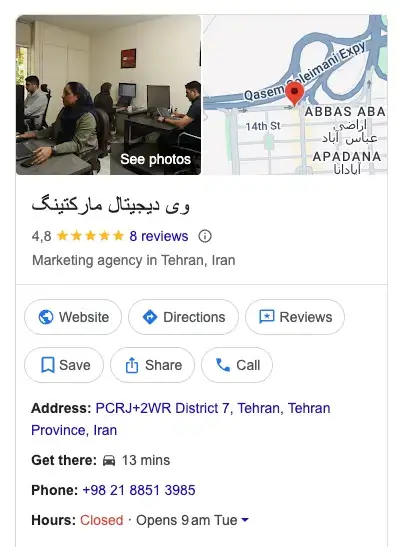Open the map thumbnail of Abbas Abad
This screenshot has width=401, height=547.
click(x=295, y=95)
